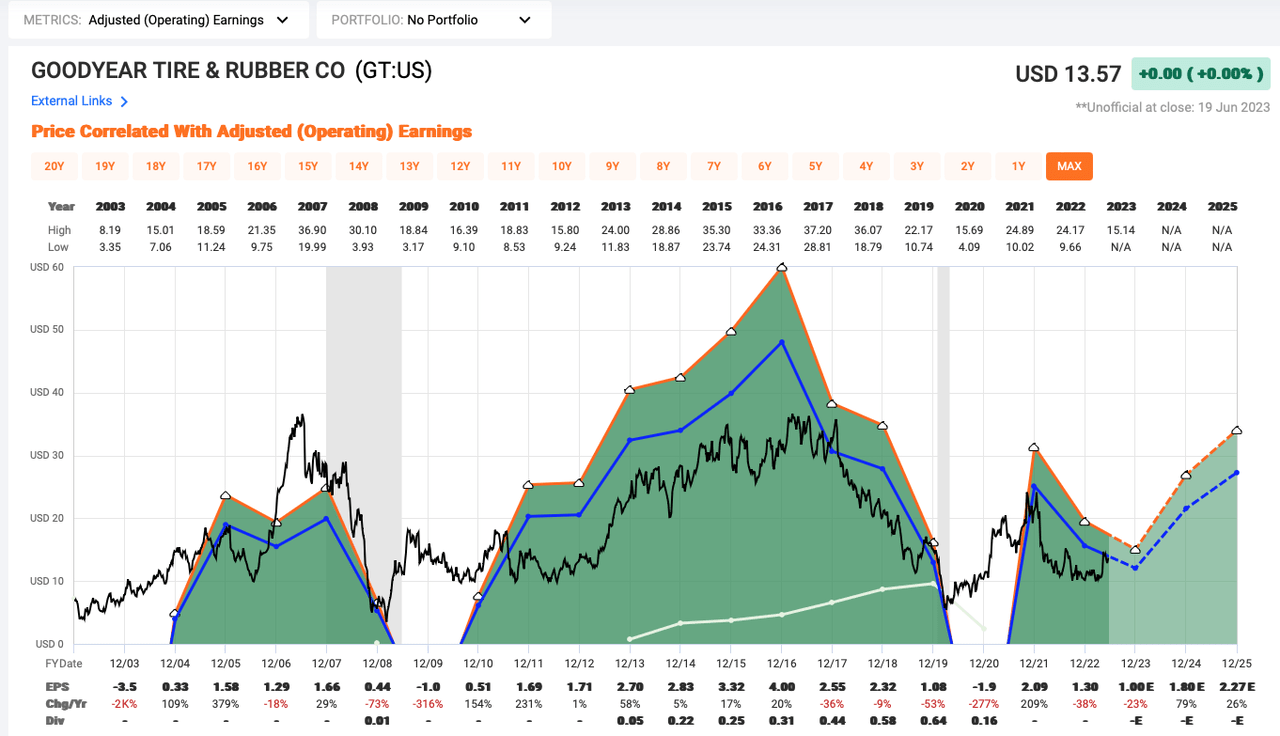
Task: Choose the 14Y range button
Action: [x=359, y=166]
